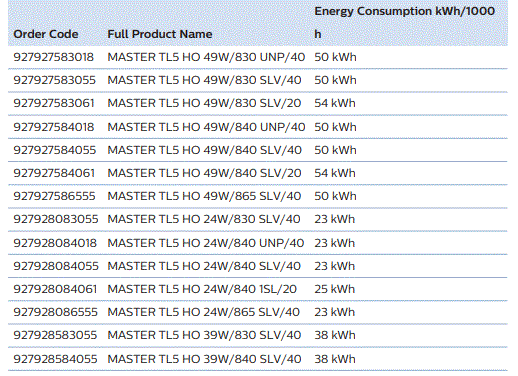Select order code 927928084018

coord(55,243)
